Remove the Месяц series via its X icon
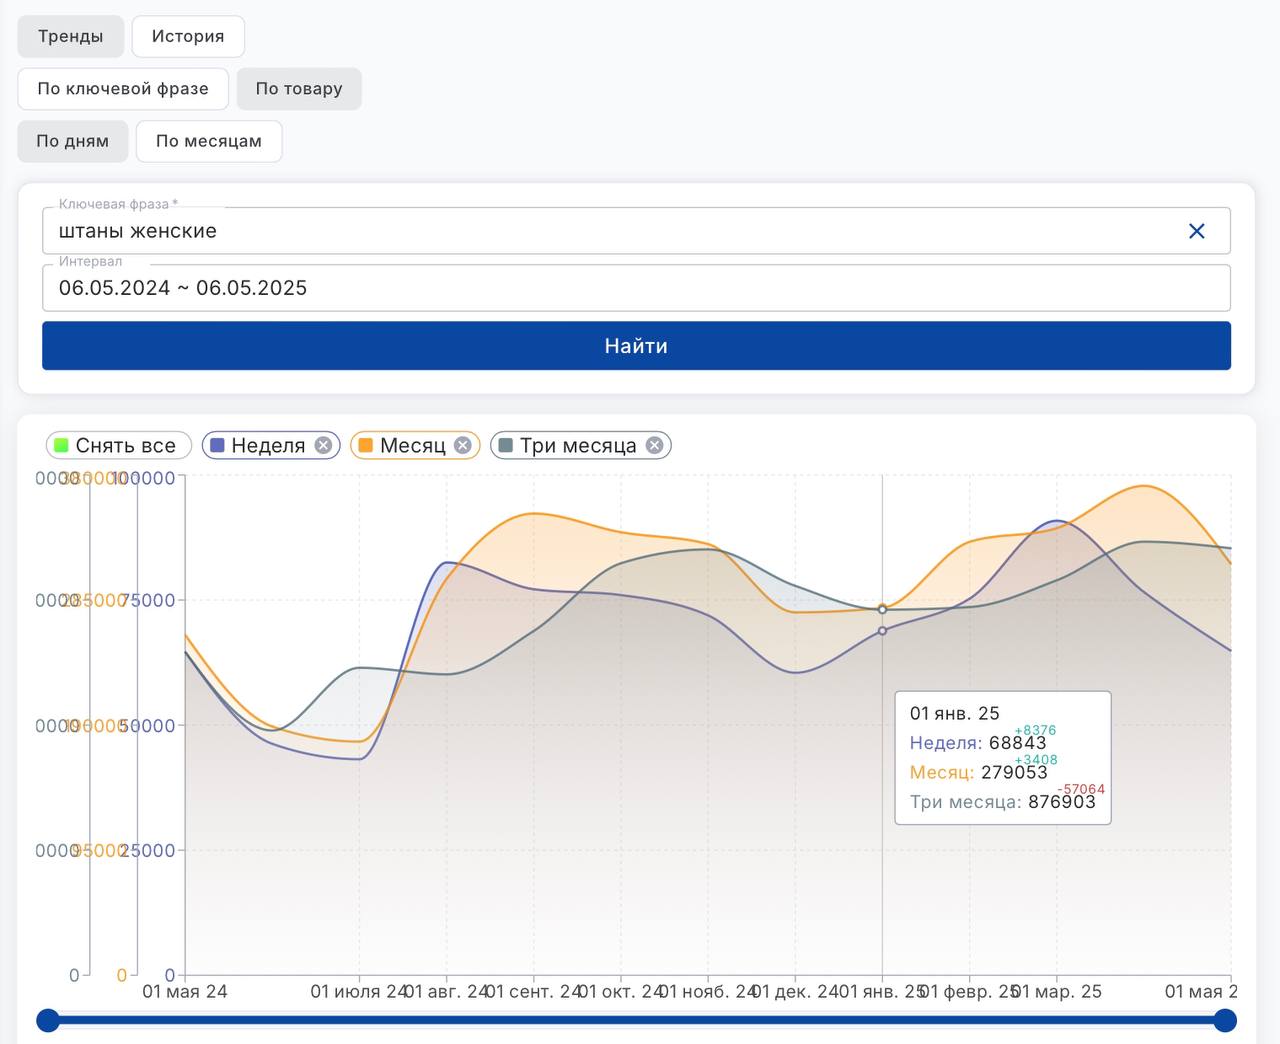The image size is (1280, 1044). [x=463, y=446]
